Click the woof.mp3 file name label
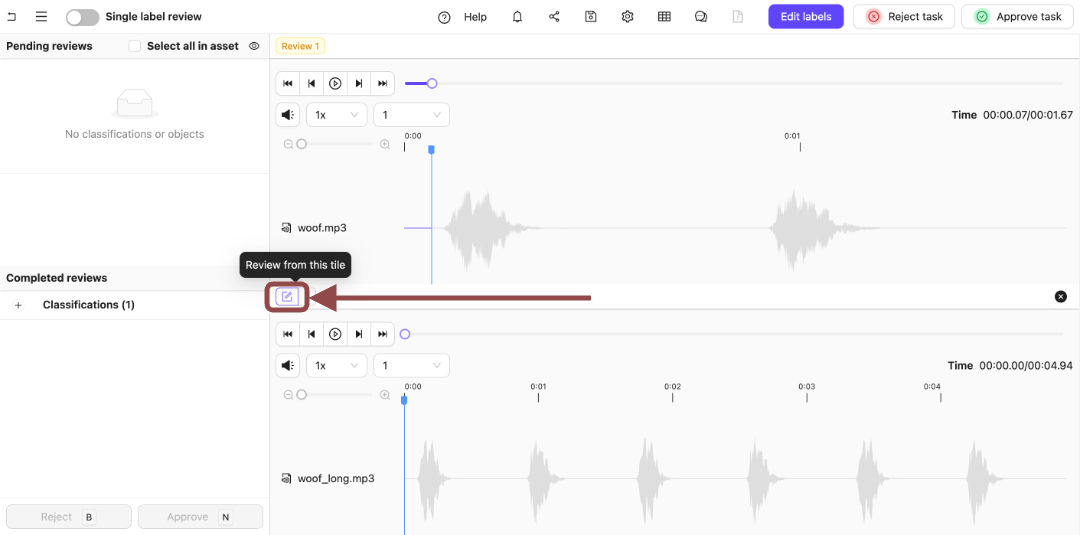1080x535 pixels. (x=320, y=227)
